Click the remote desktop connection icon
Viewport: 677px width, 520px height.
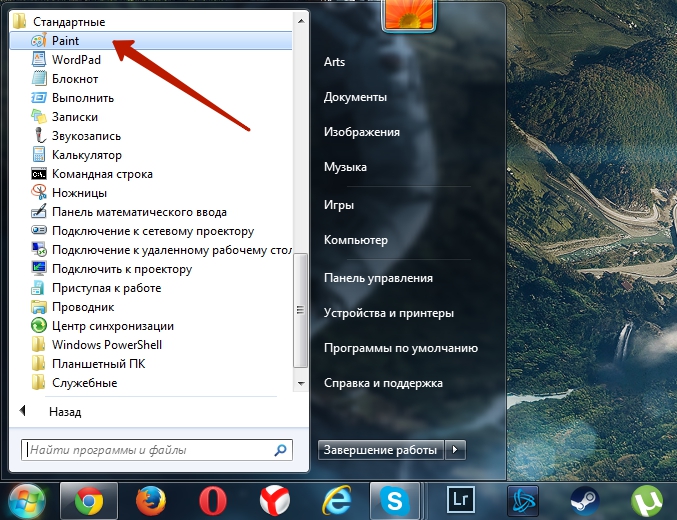pyautogui.click(x=39, y=250)
